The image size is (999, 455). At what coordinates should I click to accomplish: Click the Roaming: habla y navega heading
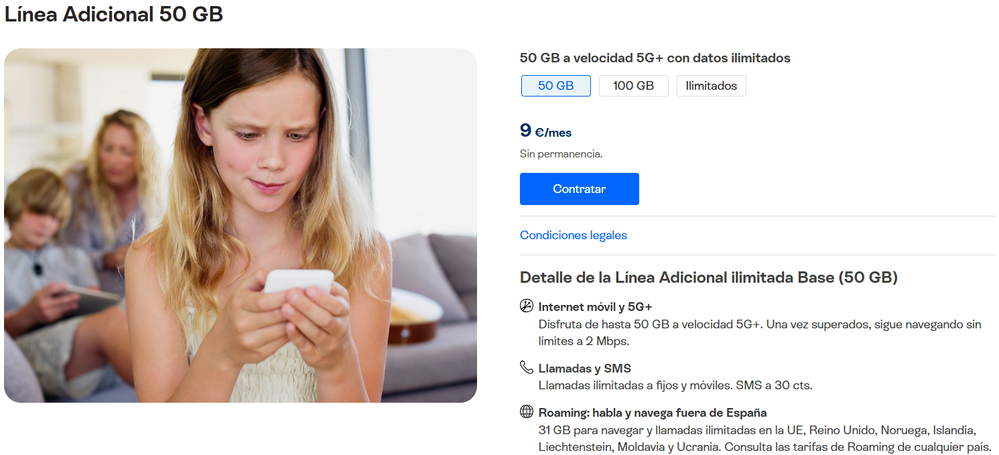pos(652,412)
